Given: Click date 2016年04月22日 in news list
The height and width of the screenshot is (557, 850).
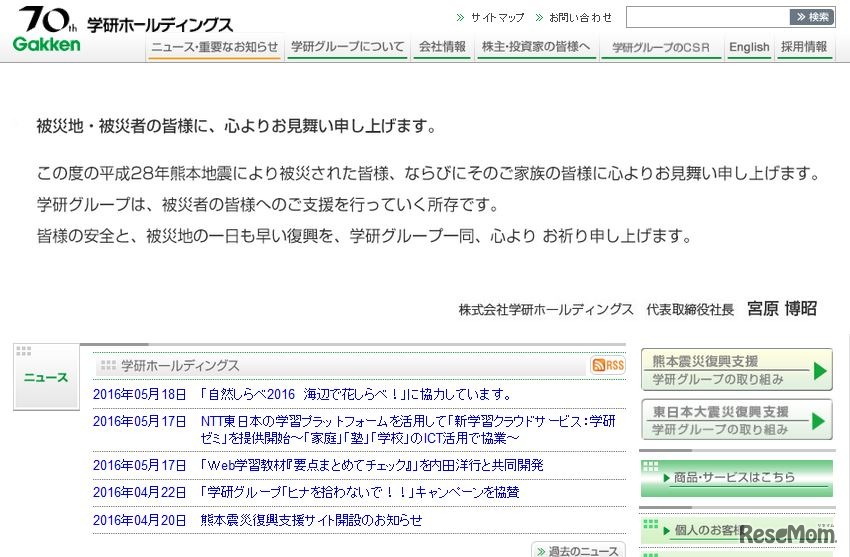Looking at the screenshot, I should pos(139,493).
